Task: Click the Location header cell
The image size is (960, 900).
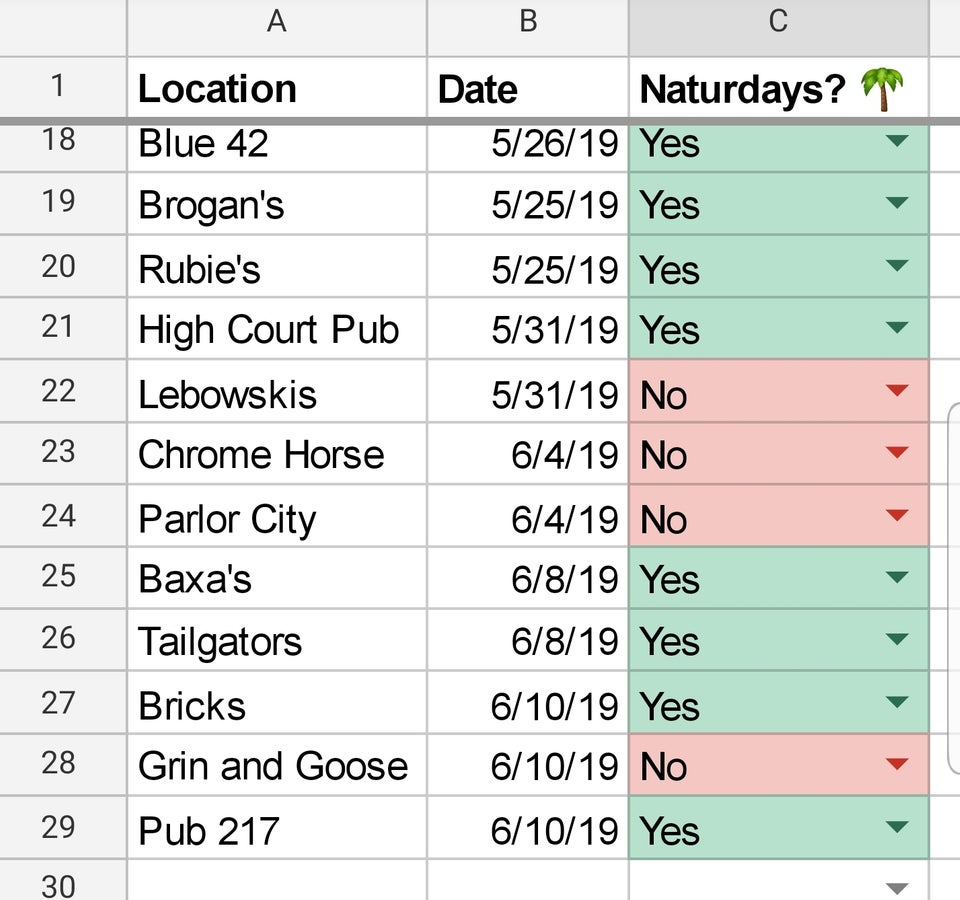Action: coord(277,88)
